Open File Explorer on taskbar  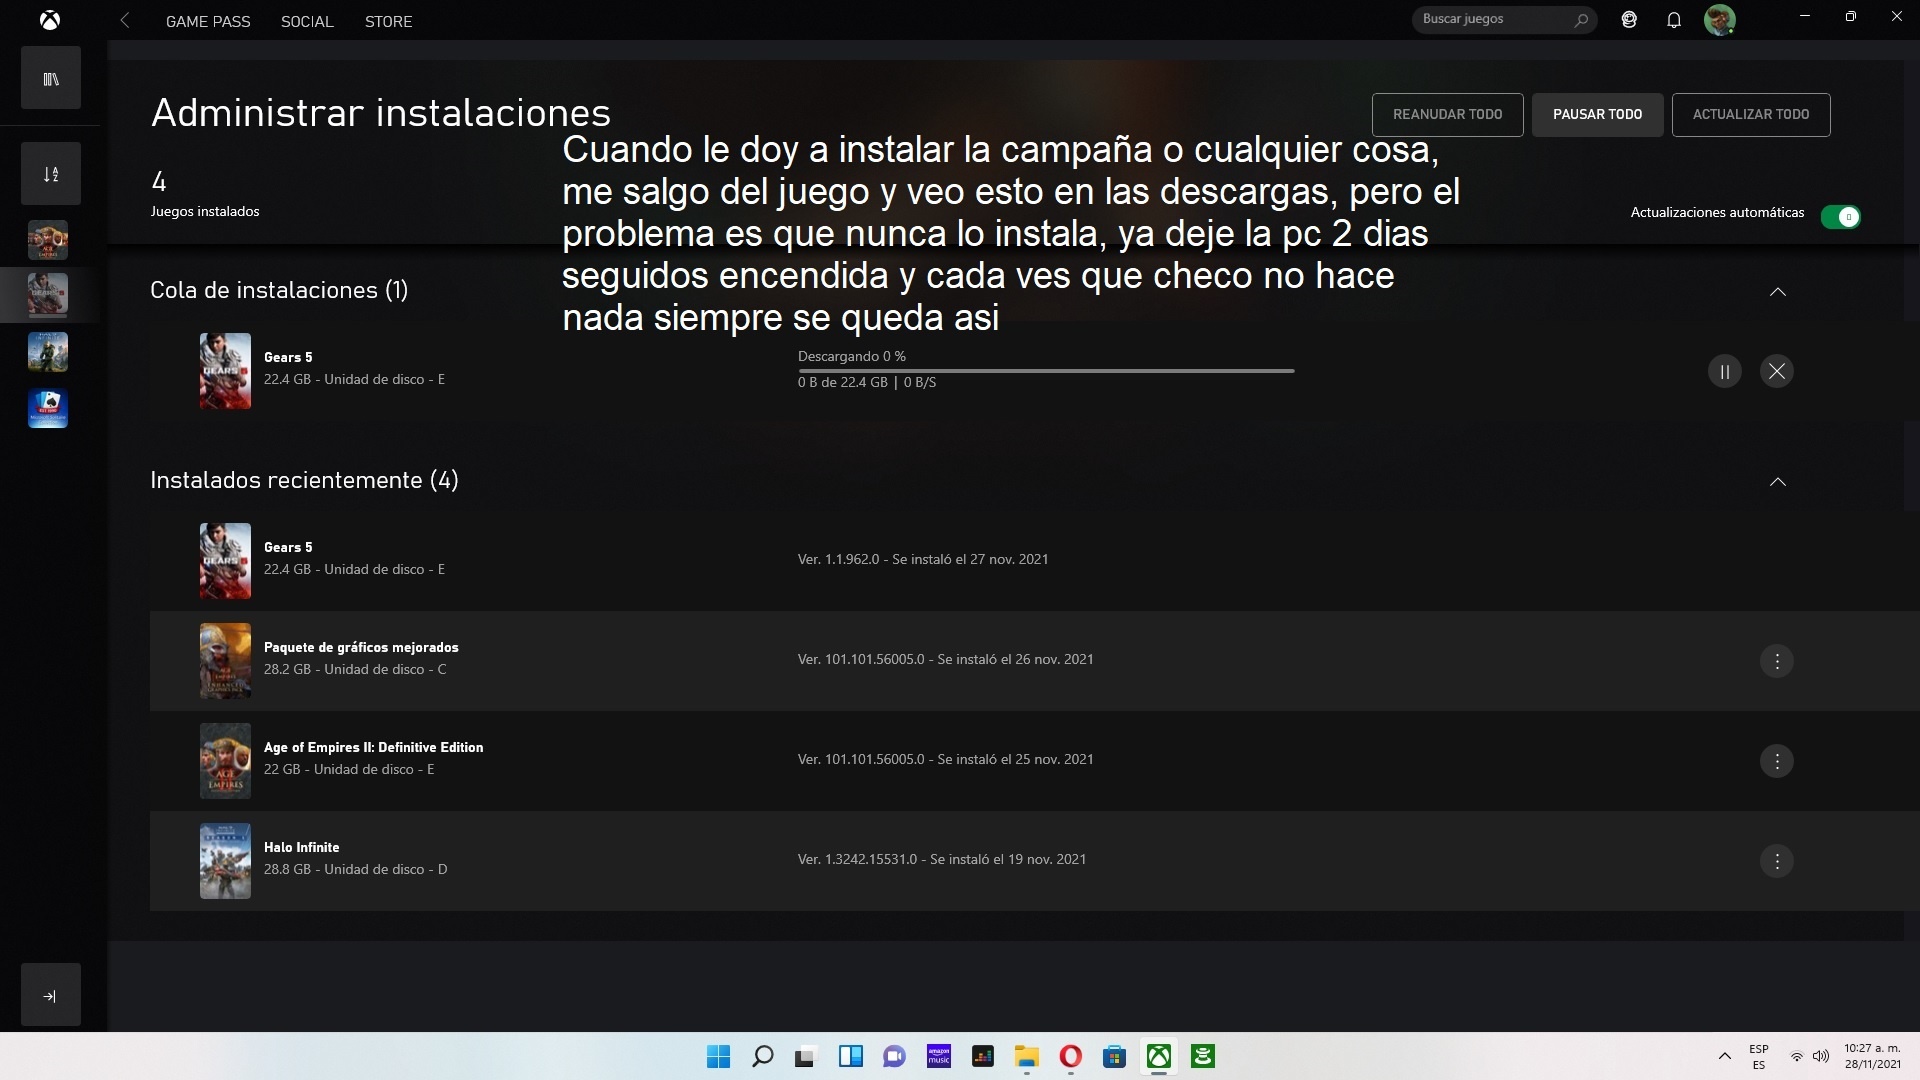pyautogui.click(x=1026, y=1056)
